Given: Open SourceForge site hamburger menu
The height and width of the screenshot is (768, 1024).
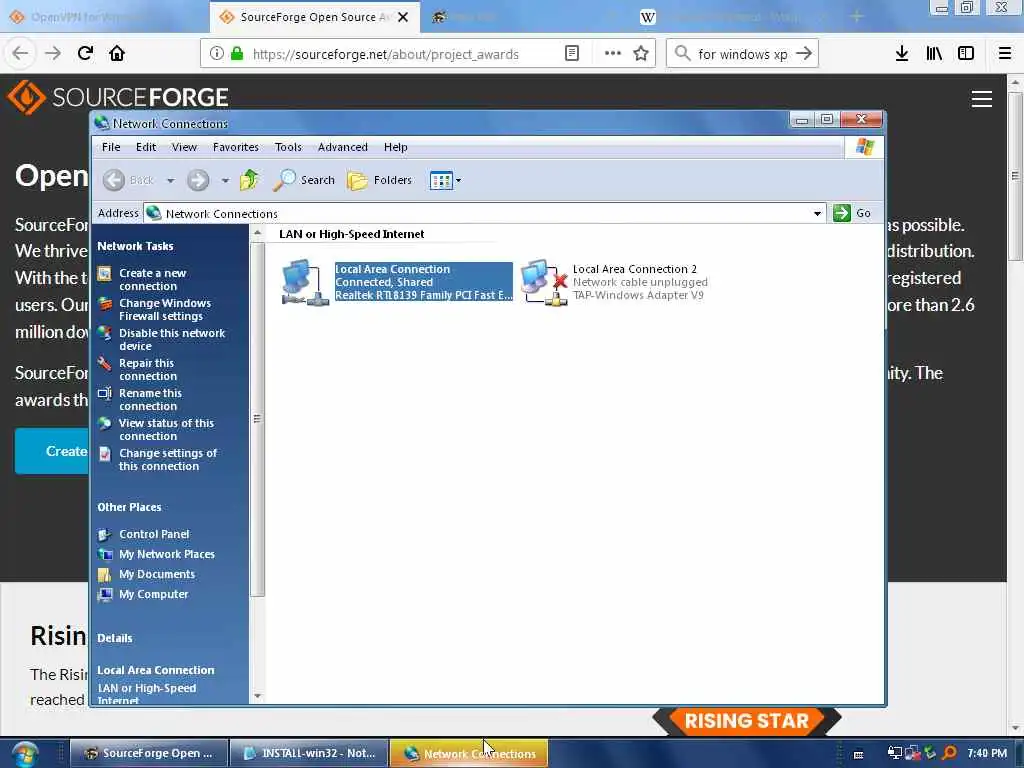Looking at the screenshot, I should point(982,99).
